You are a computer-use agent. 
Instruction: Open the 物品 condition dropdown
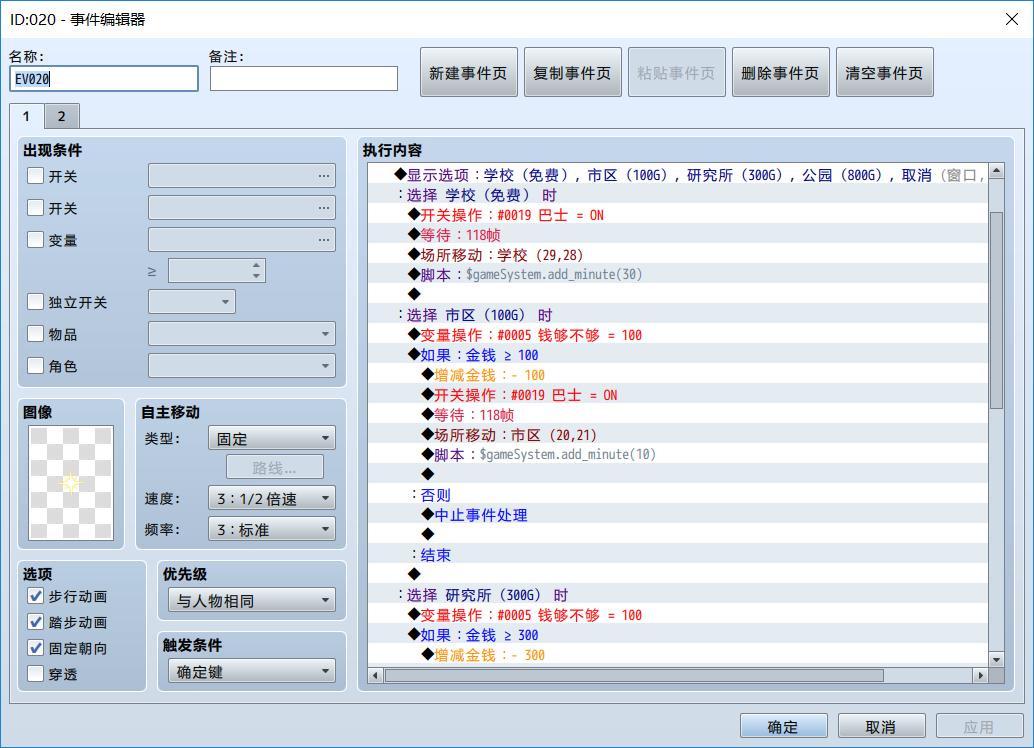point(242,334)
